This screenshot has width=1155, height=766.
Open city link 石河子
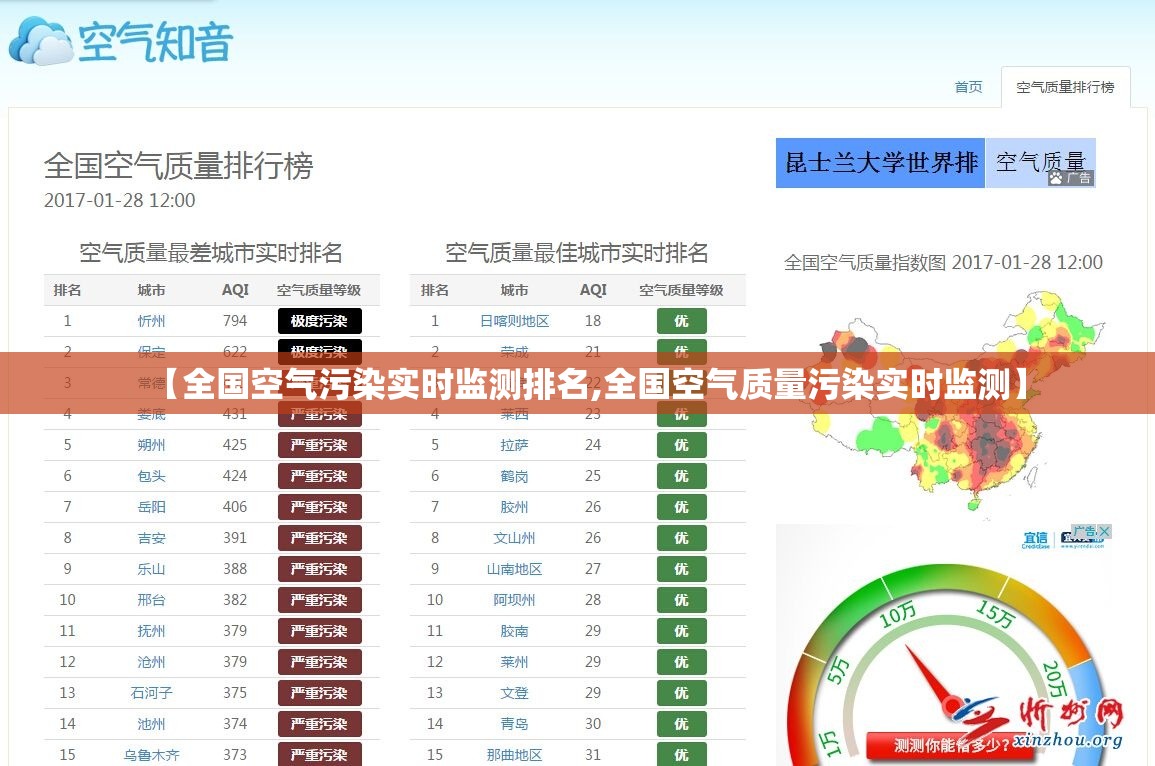pyautogui.click(x=151, y=692)
